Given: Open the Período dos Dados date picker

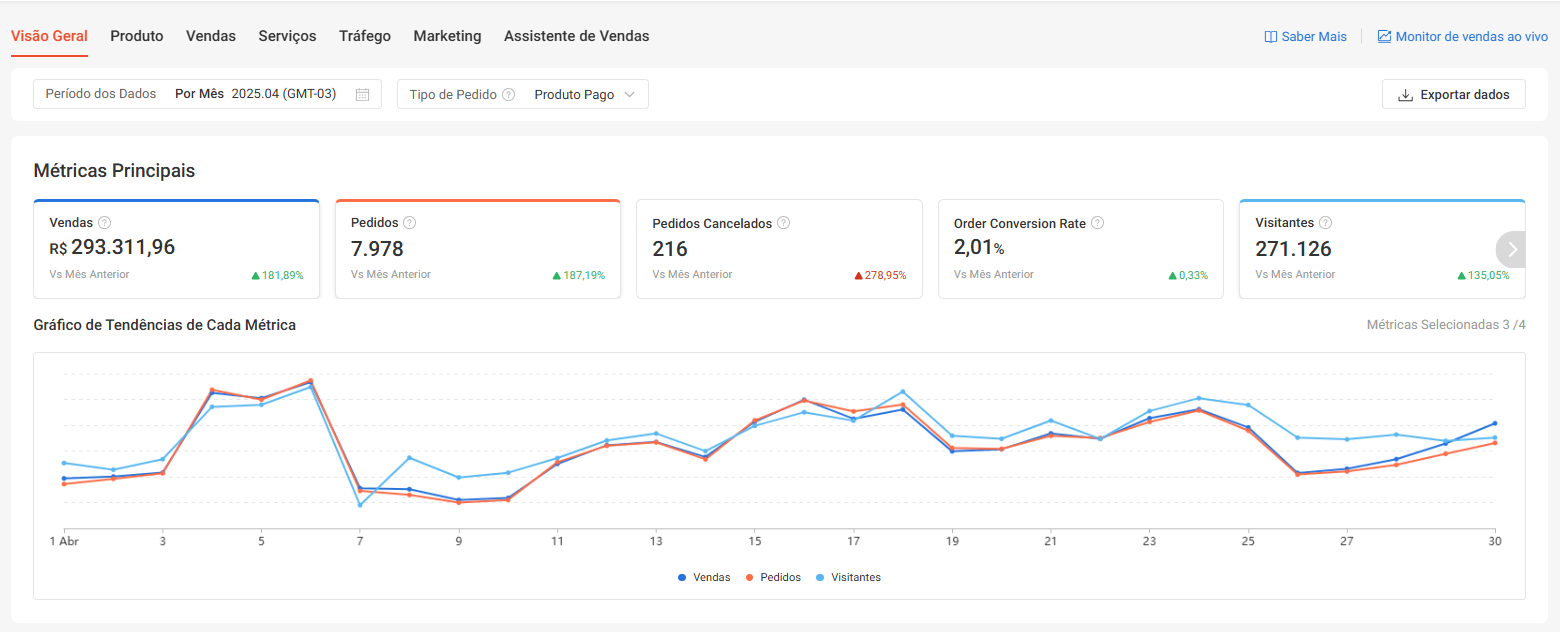Looking at the screenshot, I should [207, 94].
